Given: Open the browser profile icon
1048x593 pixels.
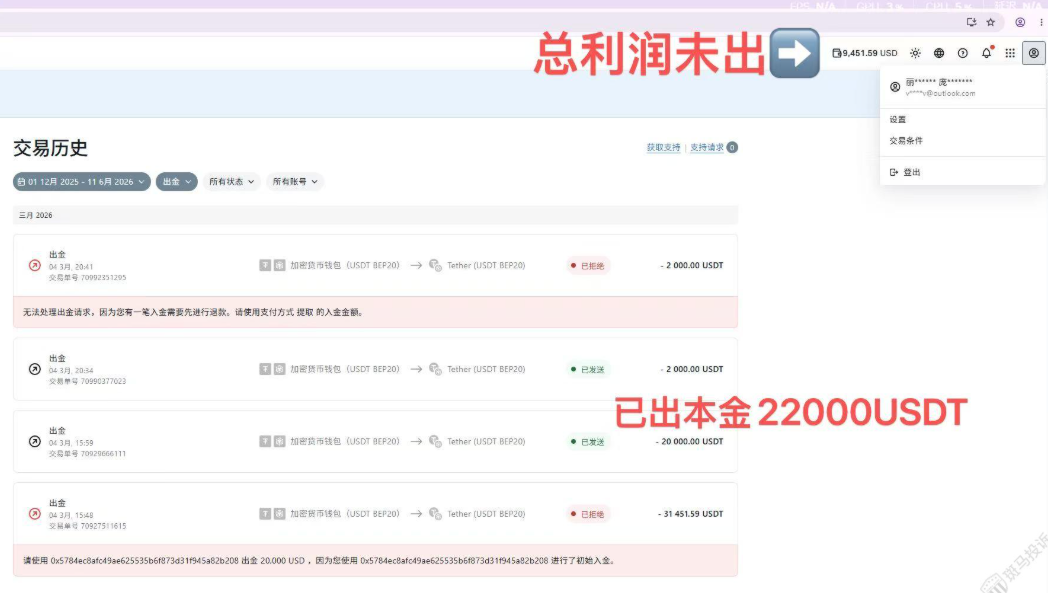Looking at the screenshot, I should click(1020, 22).
